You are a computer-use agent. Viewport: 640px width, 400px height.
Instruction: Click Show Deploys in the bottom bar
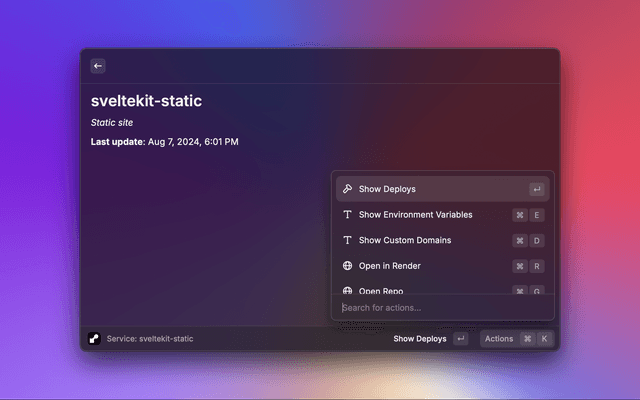click(x=420, y=339)
